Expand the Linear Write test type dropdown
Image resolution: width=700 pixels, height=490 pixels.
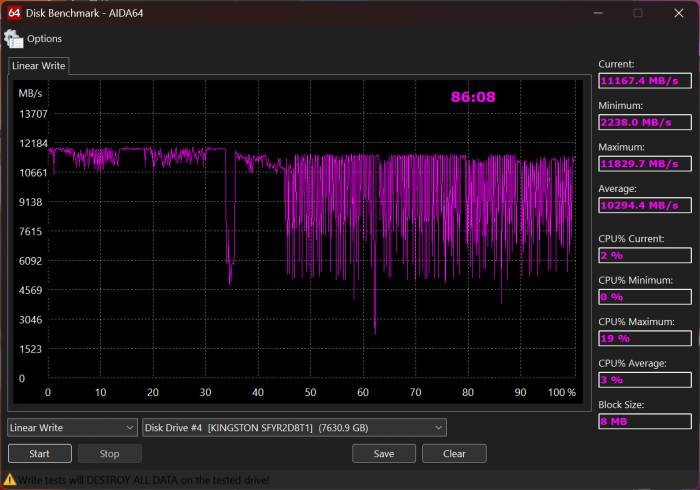72,427
